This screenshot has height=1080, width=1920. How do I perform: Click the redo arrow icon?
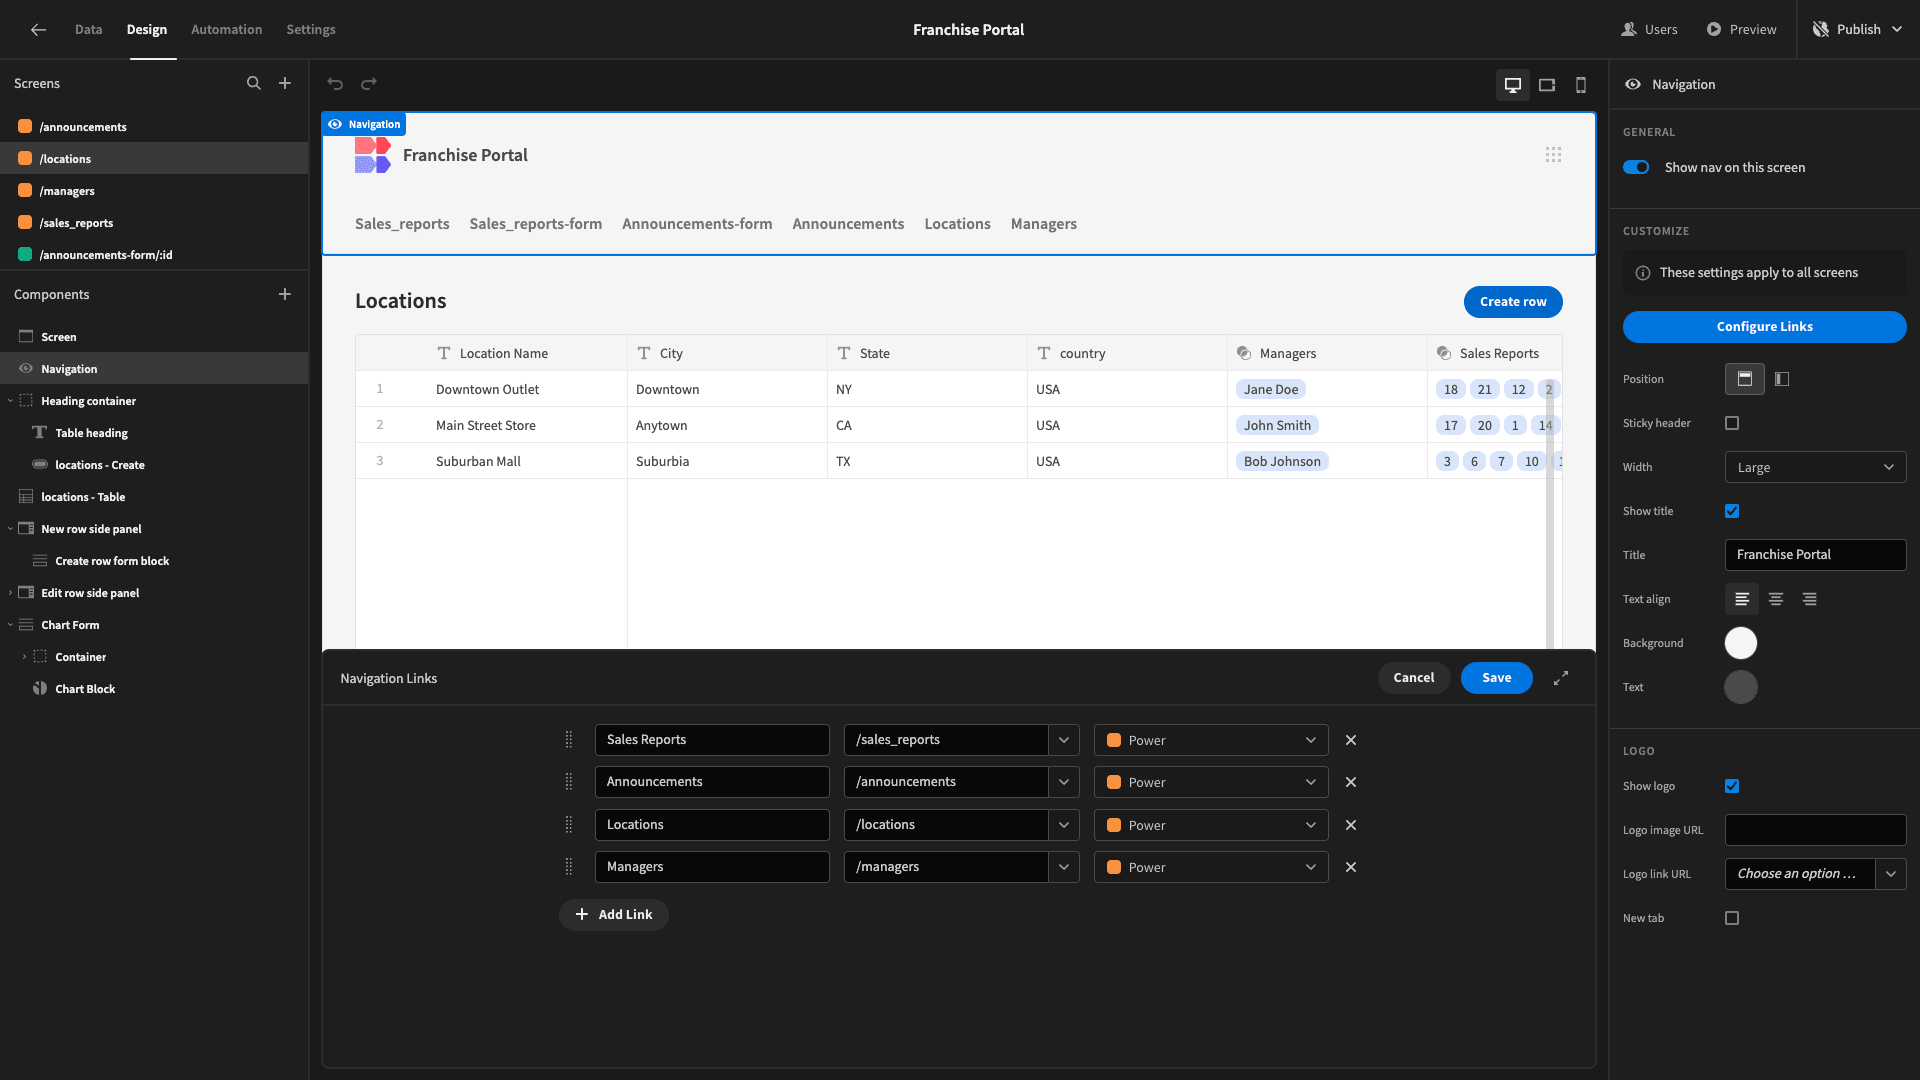tap(369, 84)
